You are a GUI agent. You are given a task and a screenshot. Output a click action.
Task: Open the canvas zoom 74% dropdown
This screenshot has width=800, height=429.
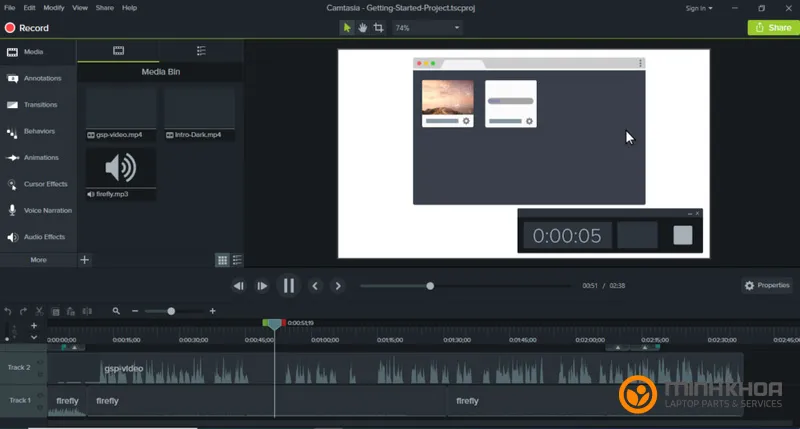click(427, 28)
